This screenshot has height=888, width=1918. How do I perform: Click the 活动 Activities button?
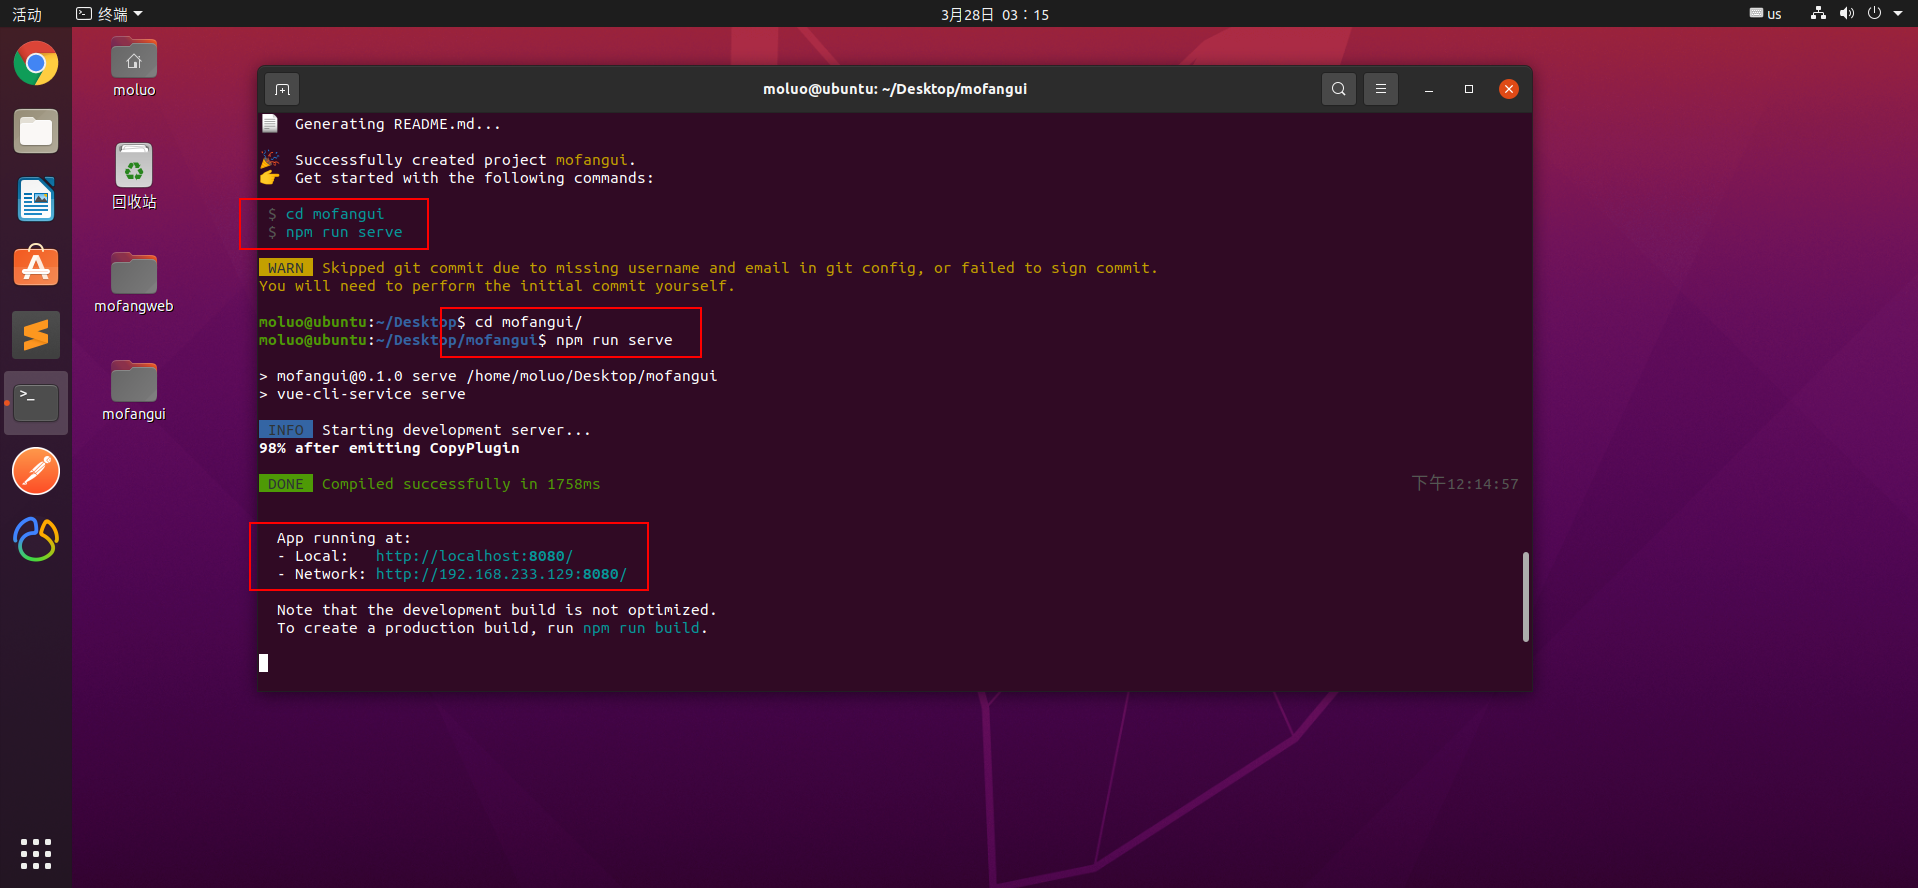27,14
